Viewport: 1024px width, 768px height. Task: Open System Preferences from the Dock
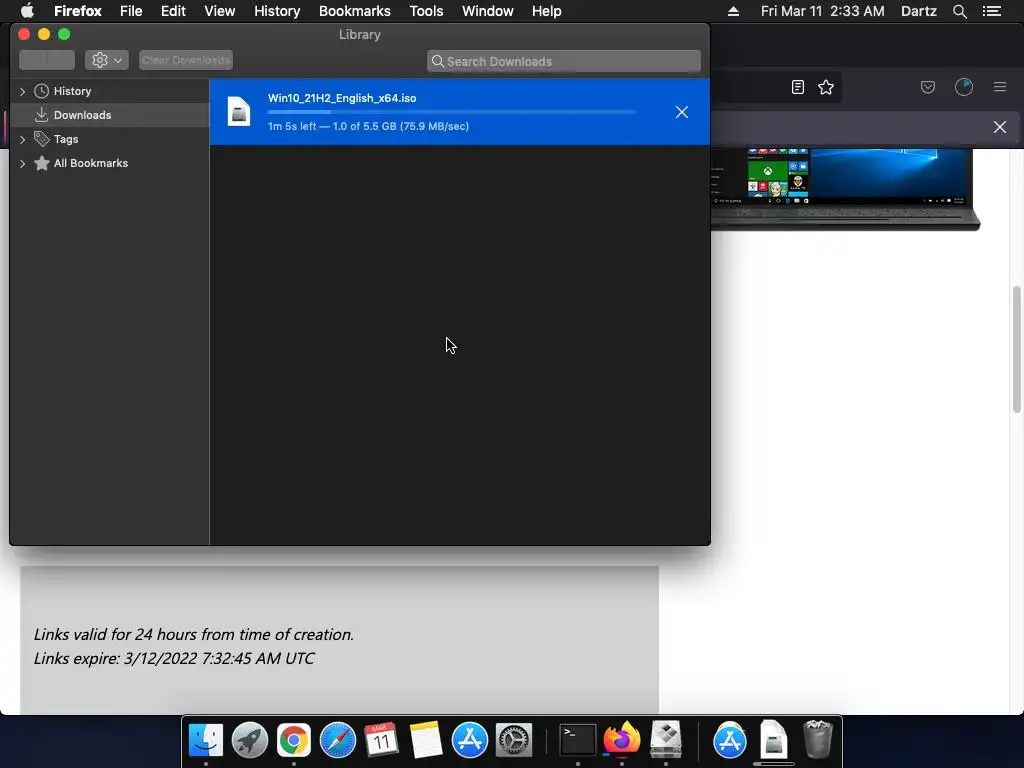[x=514, y=740]
